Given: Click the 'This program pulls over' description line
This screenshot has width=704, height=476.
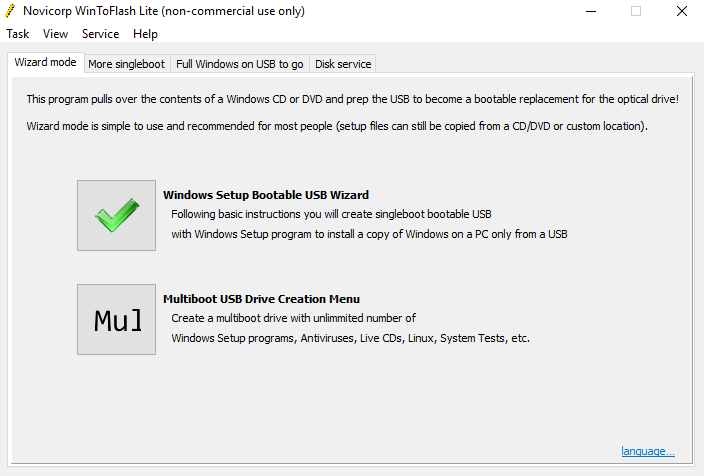Looking at the screenshot, I should coord(352,99).
